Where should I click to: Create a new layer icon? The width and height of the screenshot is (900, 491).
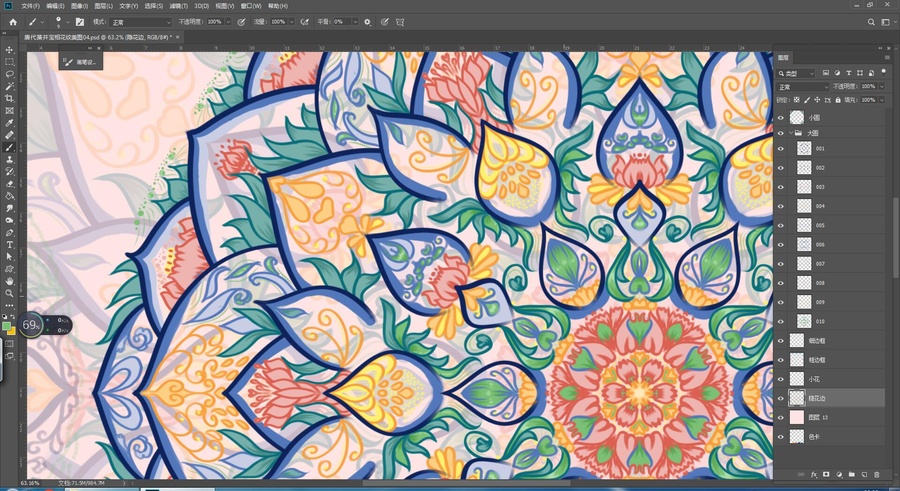(864, 474)
